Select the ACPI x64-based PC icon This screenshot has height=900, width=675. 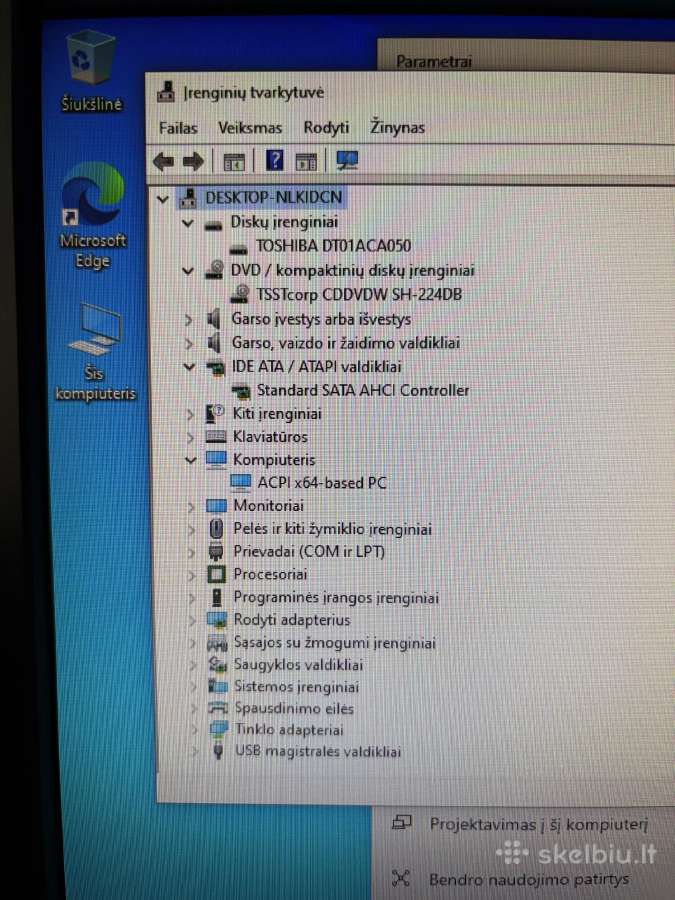click(x=241, y=483)
